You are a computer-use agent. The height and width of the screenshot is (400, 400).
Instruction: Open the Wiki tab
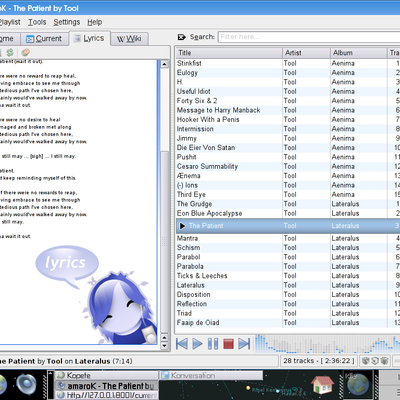pos(129,39)
